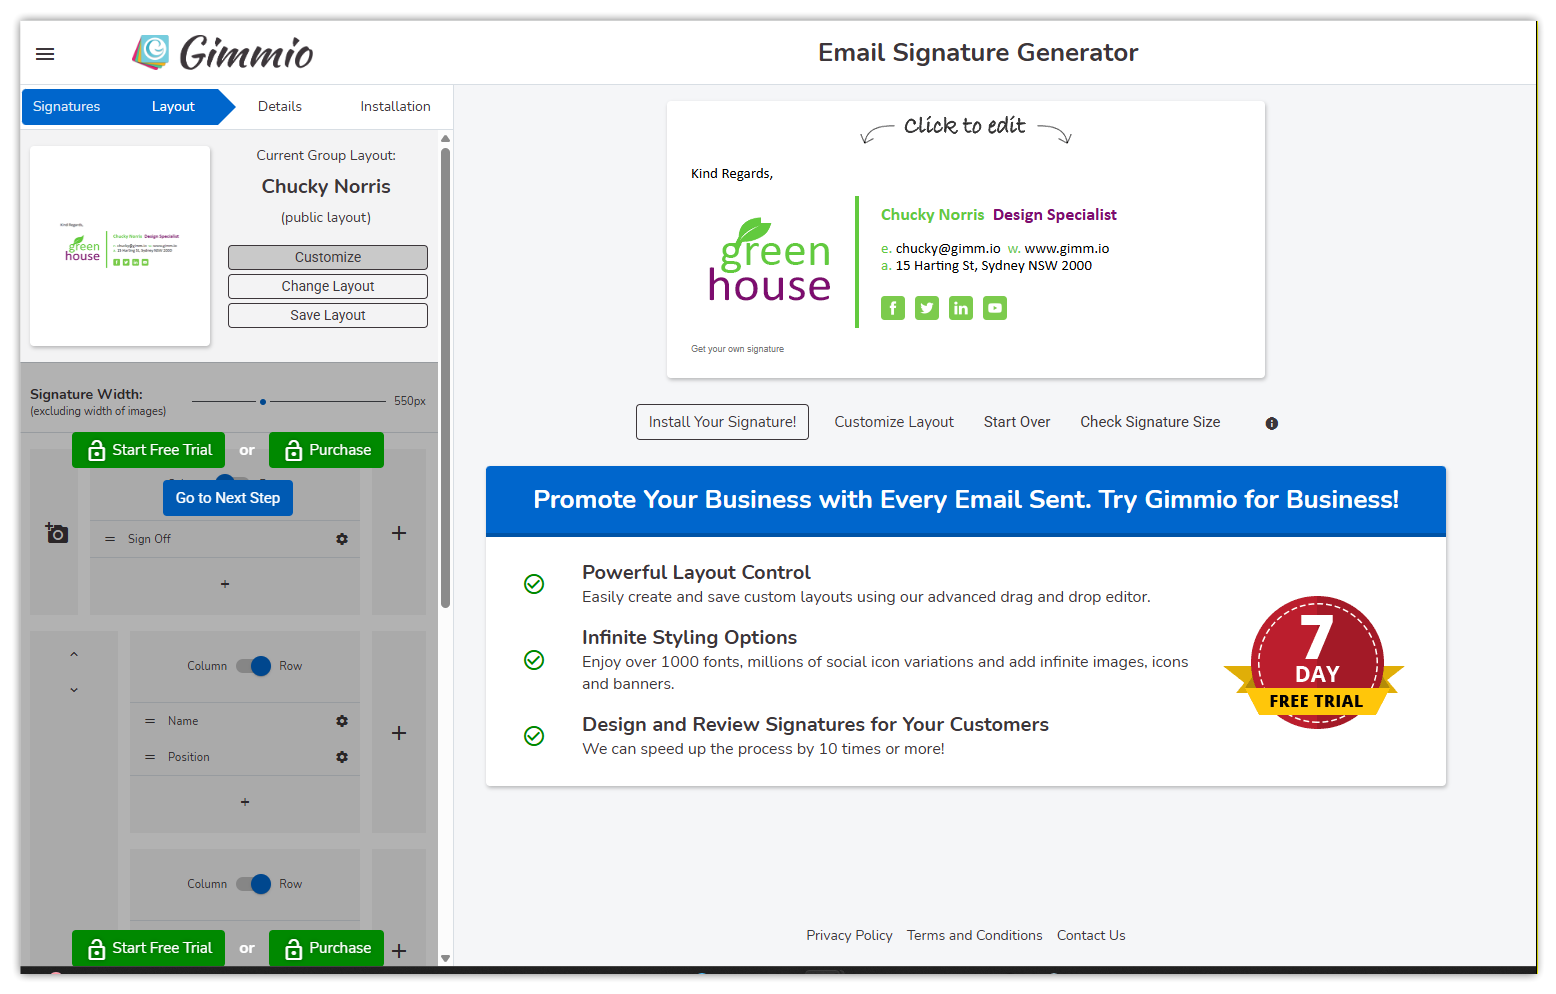The image size is (1556, 994).
Task: Open the Privacy Policy link
Action: (849, 935)
